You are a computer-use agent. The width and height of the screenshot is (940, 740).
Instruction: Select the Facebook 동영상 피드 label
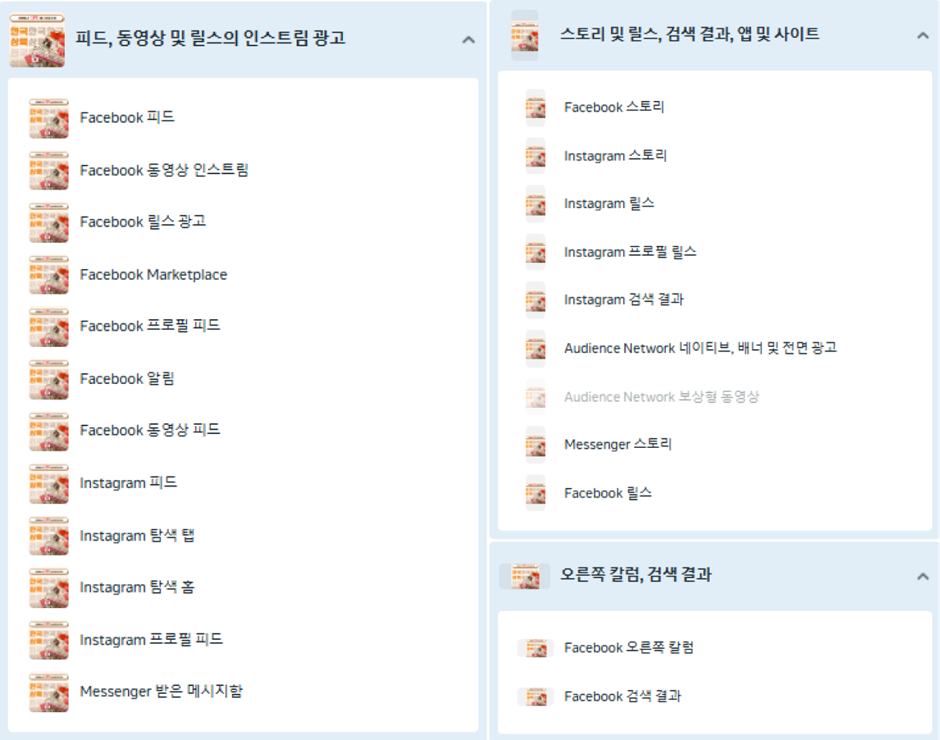150,431
